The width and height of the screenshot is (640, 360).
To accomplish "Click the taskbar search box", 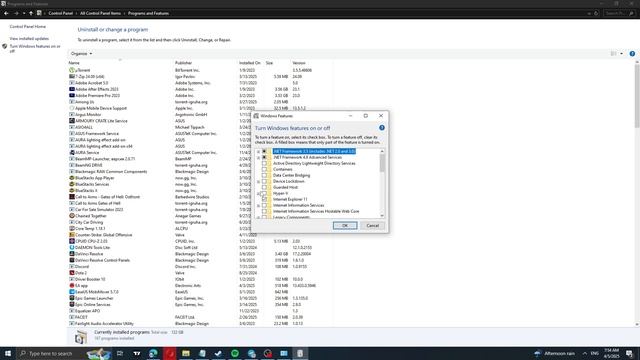I will [50, 353].
